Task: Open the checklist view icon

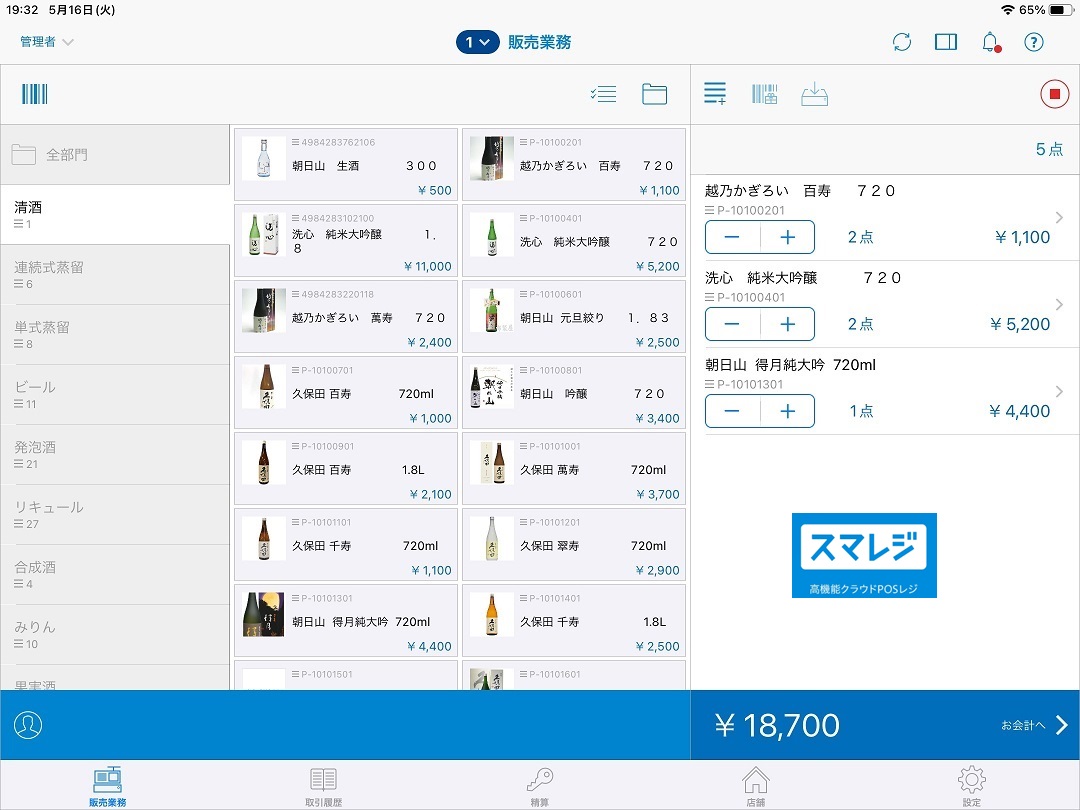Action: [603, 94]
